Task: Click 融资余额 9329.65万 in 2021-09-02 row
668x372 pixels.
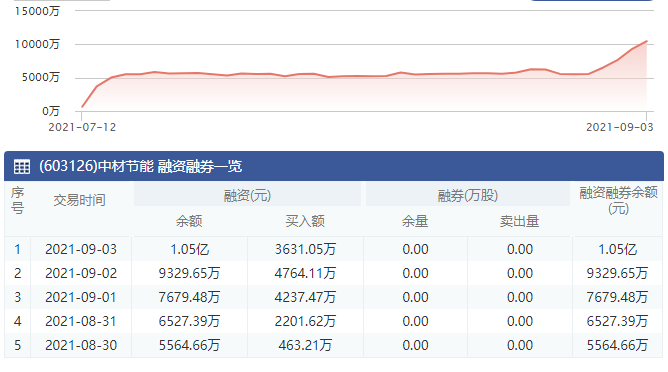Action: click(189, 273)
